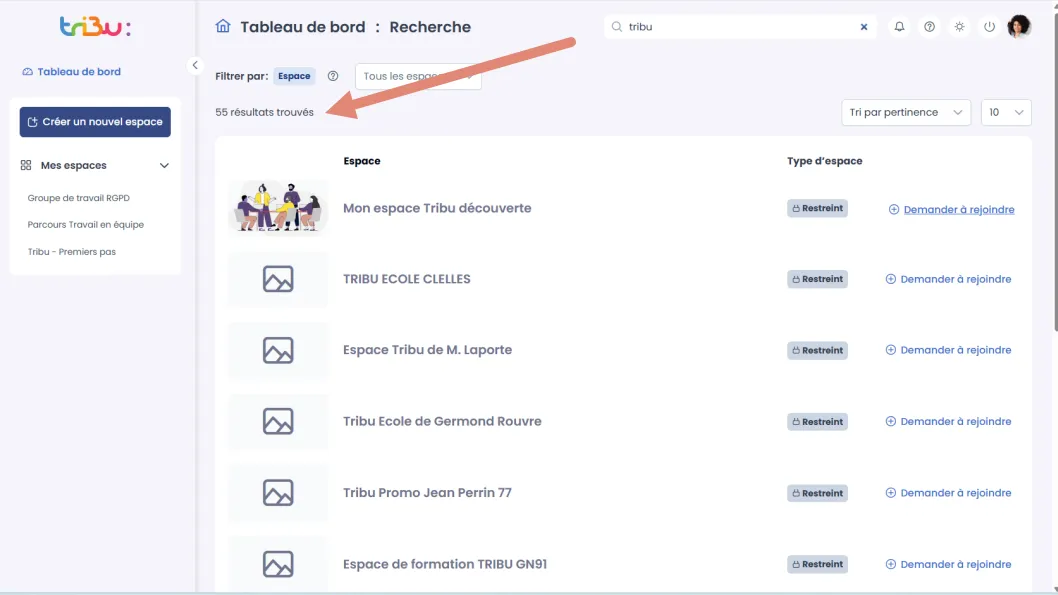Open the help question mark icon in header
This screenshot has width=1058, height=595.
pos(929,27)
